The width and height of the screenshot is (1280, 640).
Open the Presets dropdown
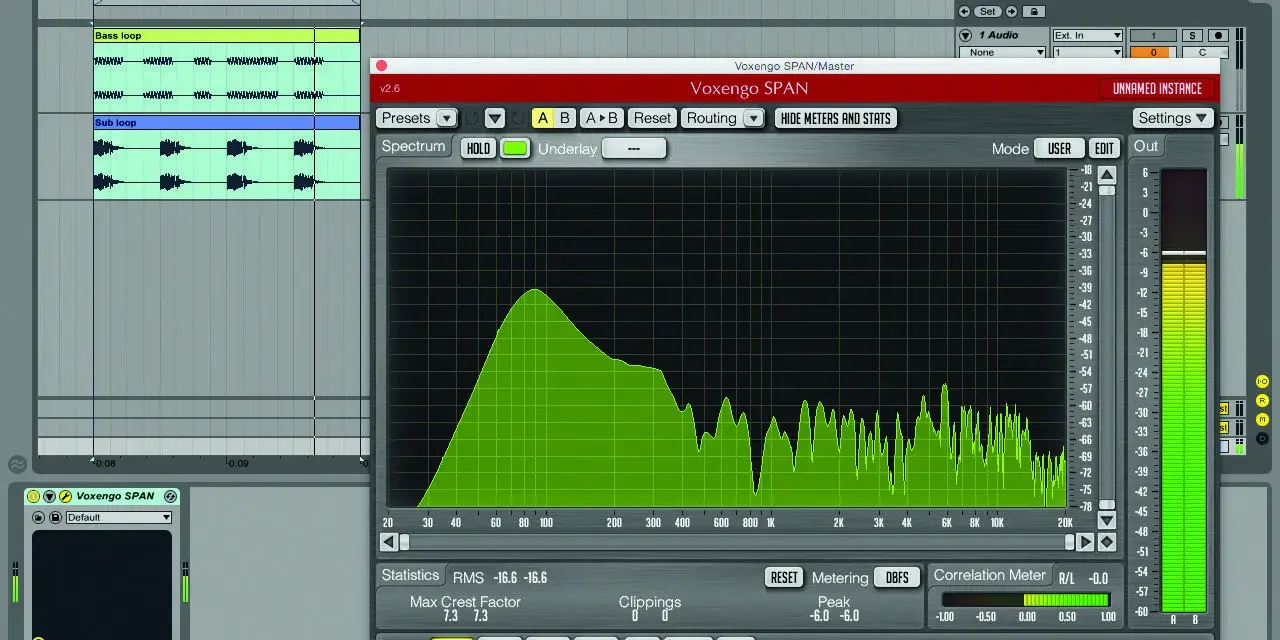417,118
